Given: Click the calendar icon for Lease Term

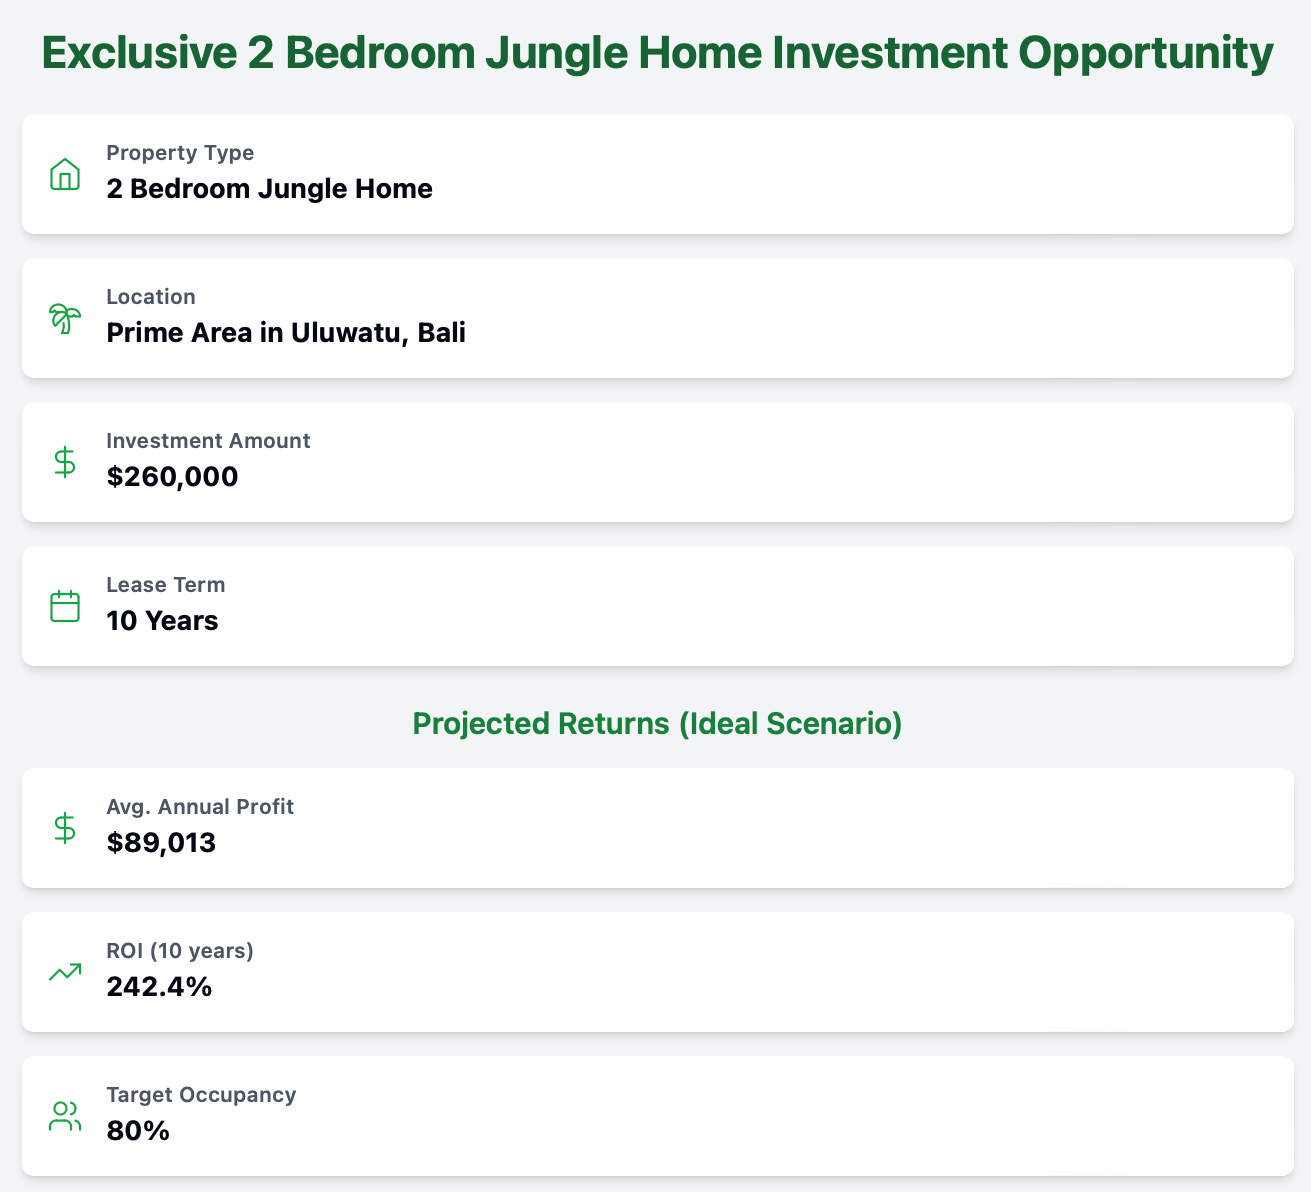Looking at the screenshot, I should (x=65, y=606).
